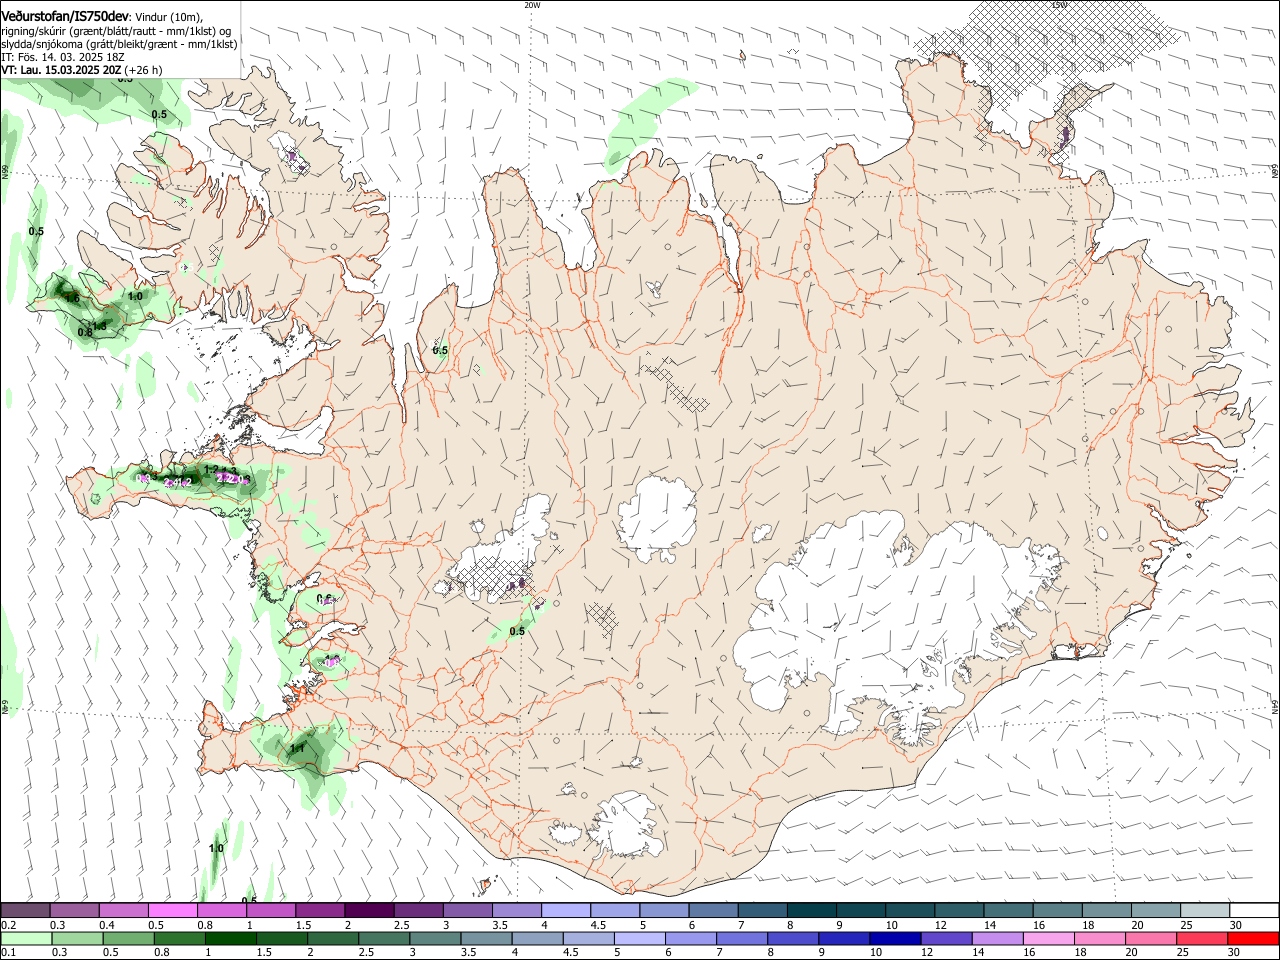
Task: Select the 'IT: Fös. 14. 03. 2025 18Z' line
Action: click(63, 58)
